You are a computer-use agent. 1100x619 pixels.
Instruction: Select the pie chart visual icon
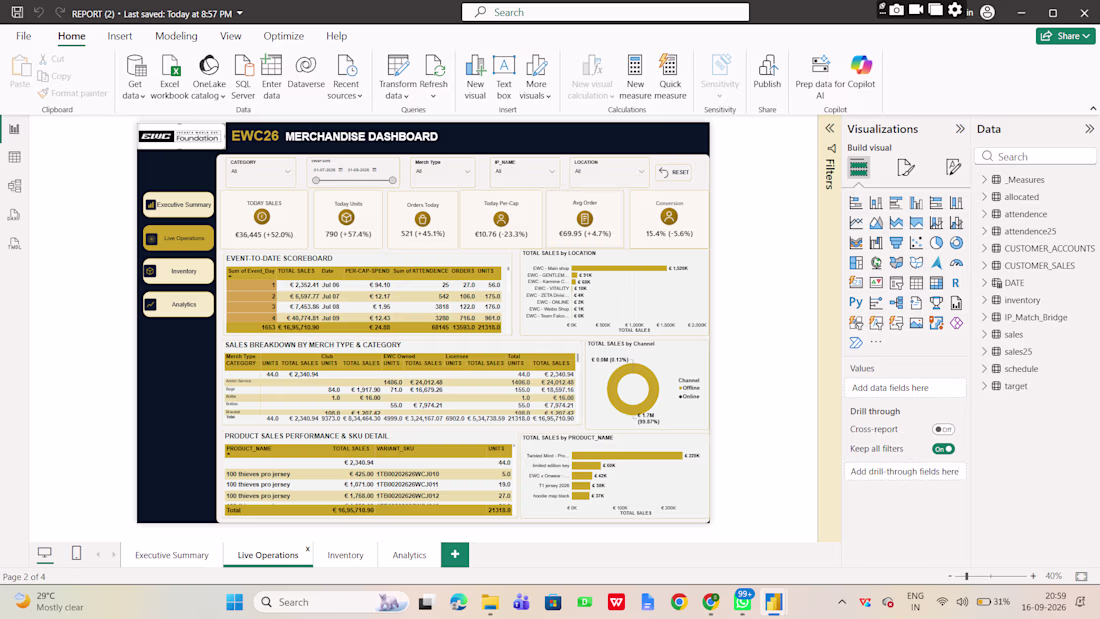click(936, 243)
